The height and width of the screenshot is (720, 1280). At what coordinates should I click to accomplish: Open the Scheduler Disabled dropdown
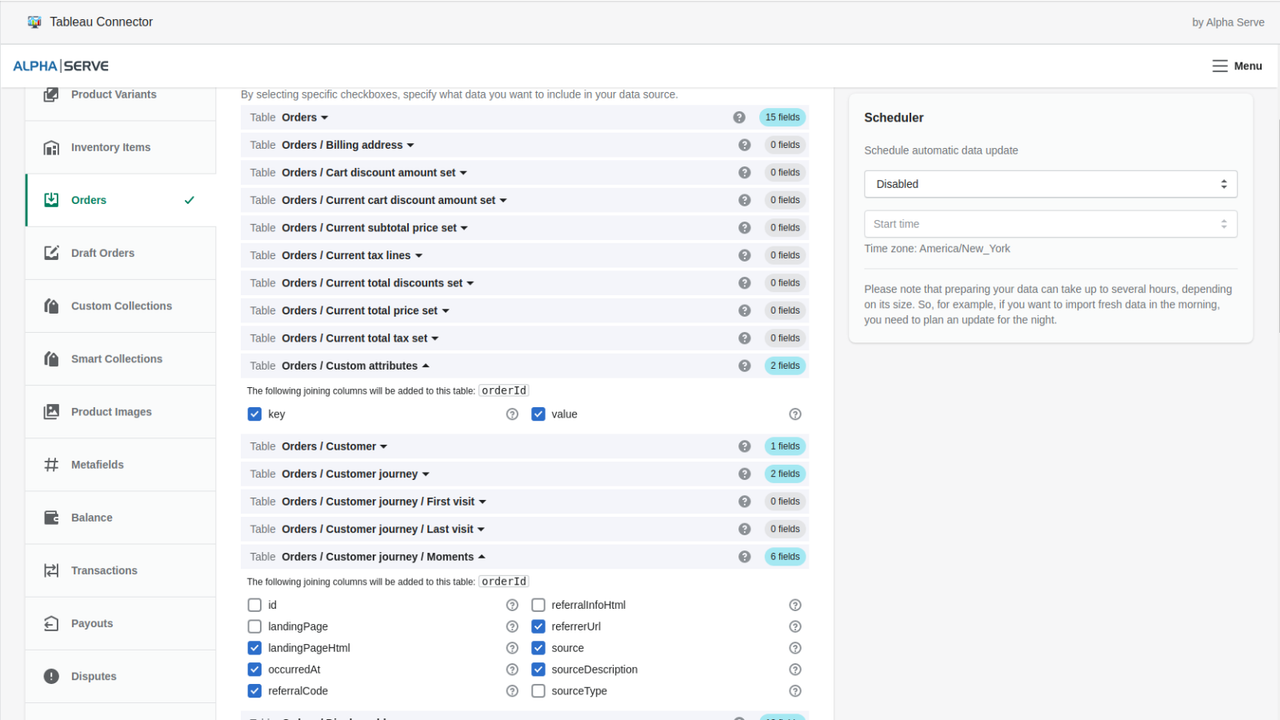tap(1050, 184)
